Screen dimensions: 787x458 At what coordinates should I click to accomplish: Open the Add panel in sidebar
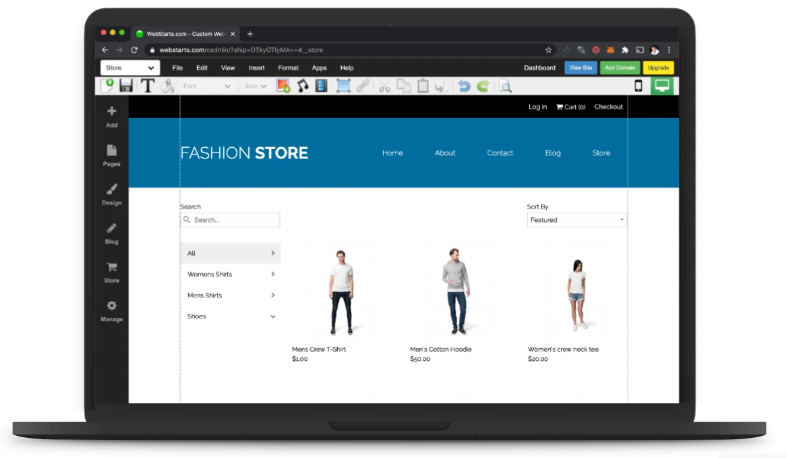(111, 117)
